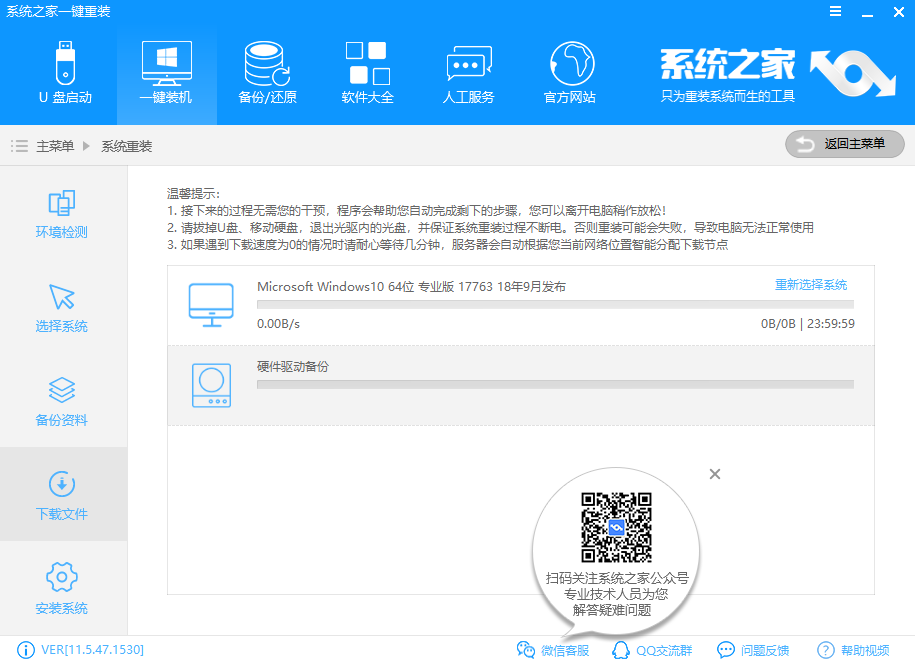
Task: Switch to the 一键装机 tab
Action: tap(166, 72)
